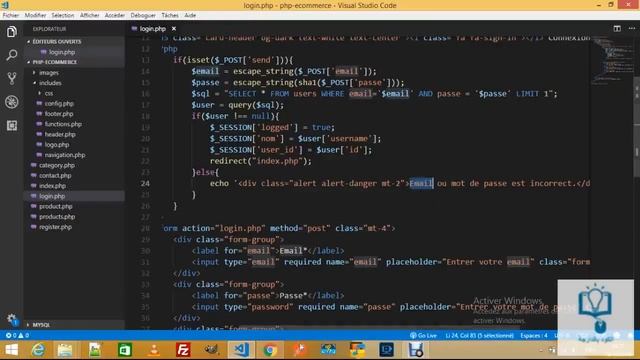Collapse the includes folder
The height and width of the screenshot is (360, 640).
click(x=50, y=83)
